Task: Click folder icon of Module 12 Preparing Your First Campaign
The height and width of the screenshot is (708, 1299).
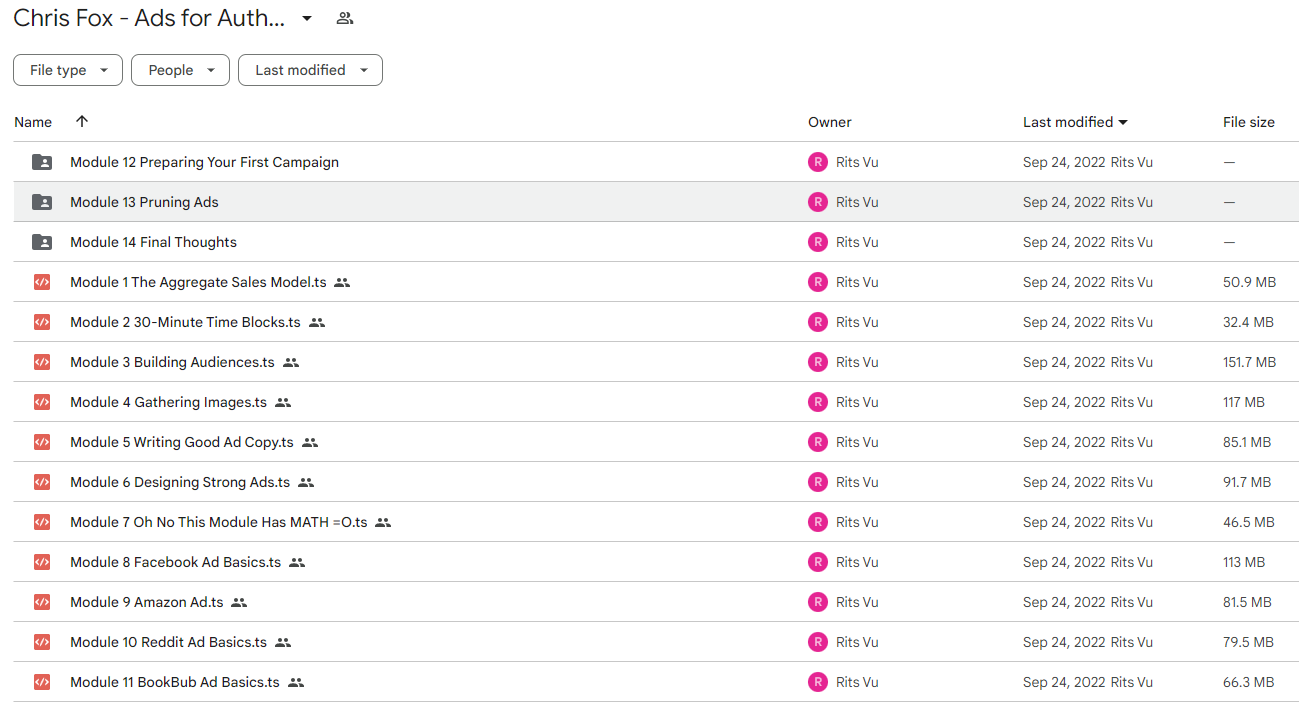Action: pyautogui.click(x=42, y=162)
